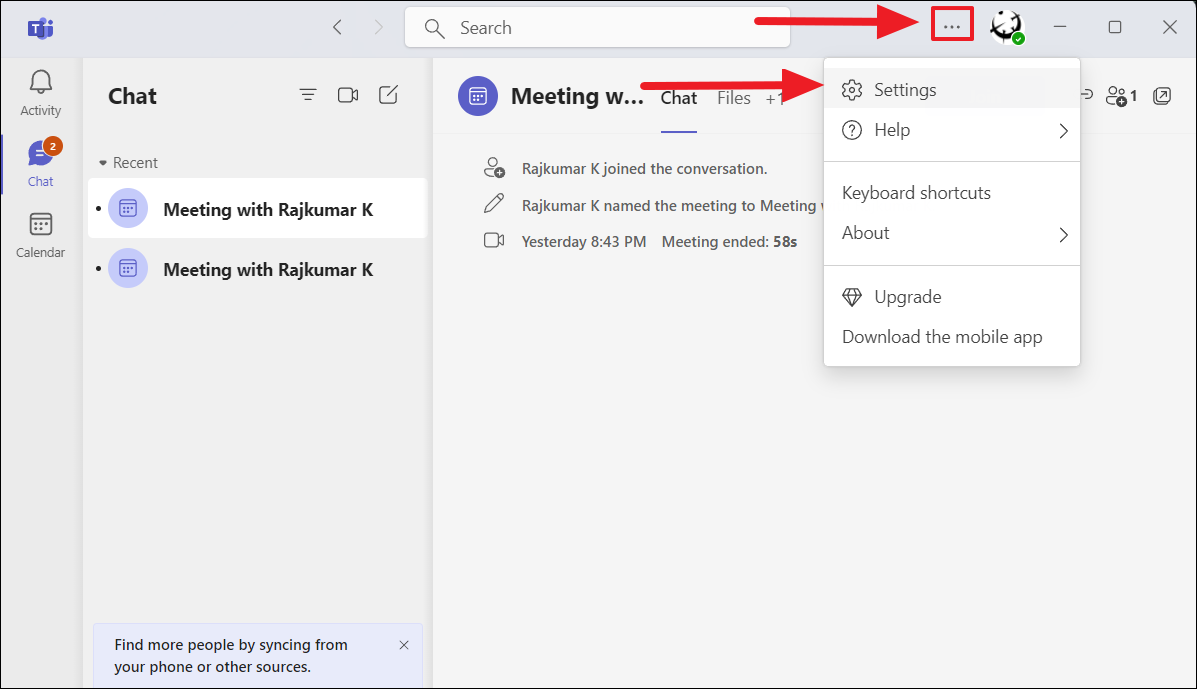Pop out the chat into a new window
This screenshot has height=689, width=1197.
1162,95
